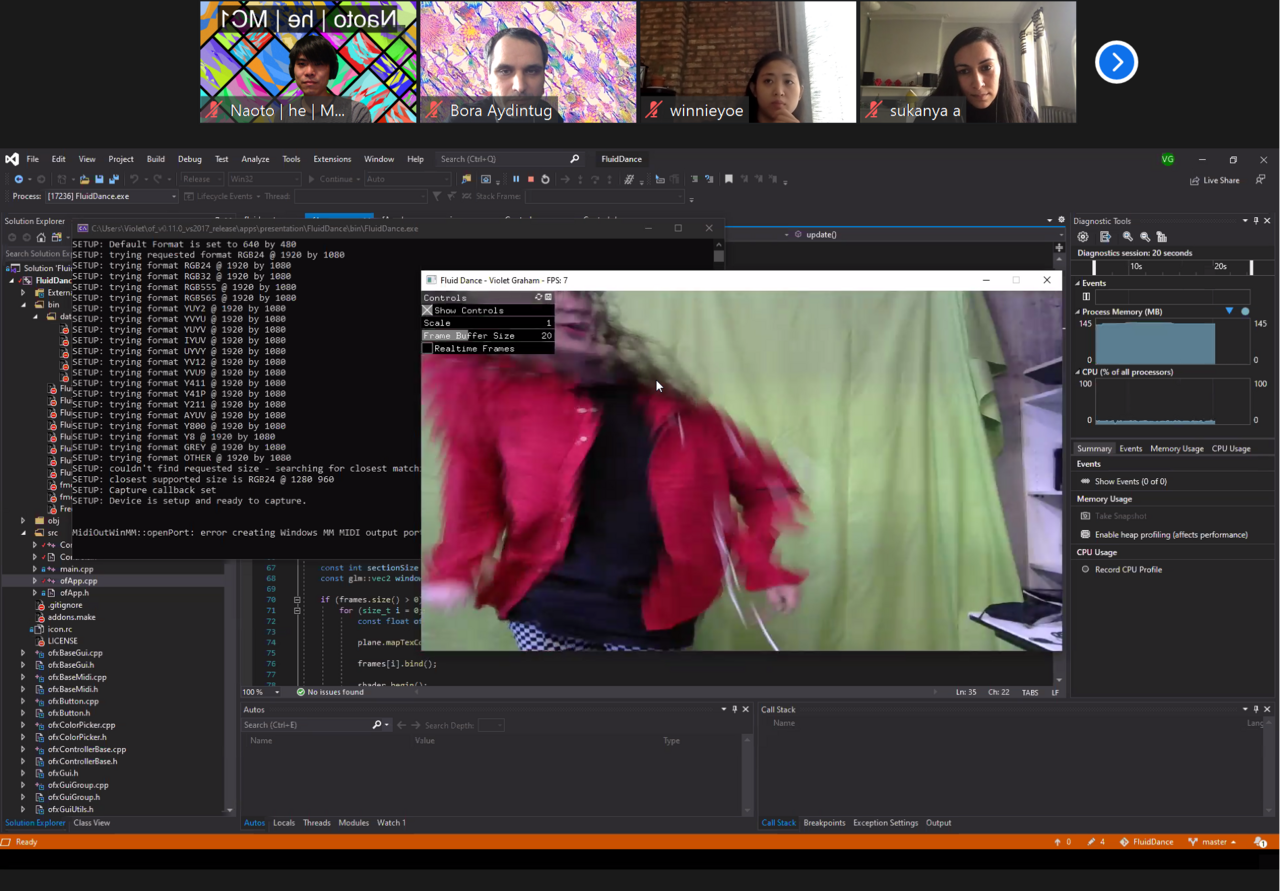This screenshot has height=891, width=1280.
Task: Adjust the Scale slider in Controls
Action: click(488, 323)
